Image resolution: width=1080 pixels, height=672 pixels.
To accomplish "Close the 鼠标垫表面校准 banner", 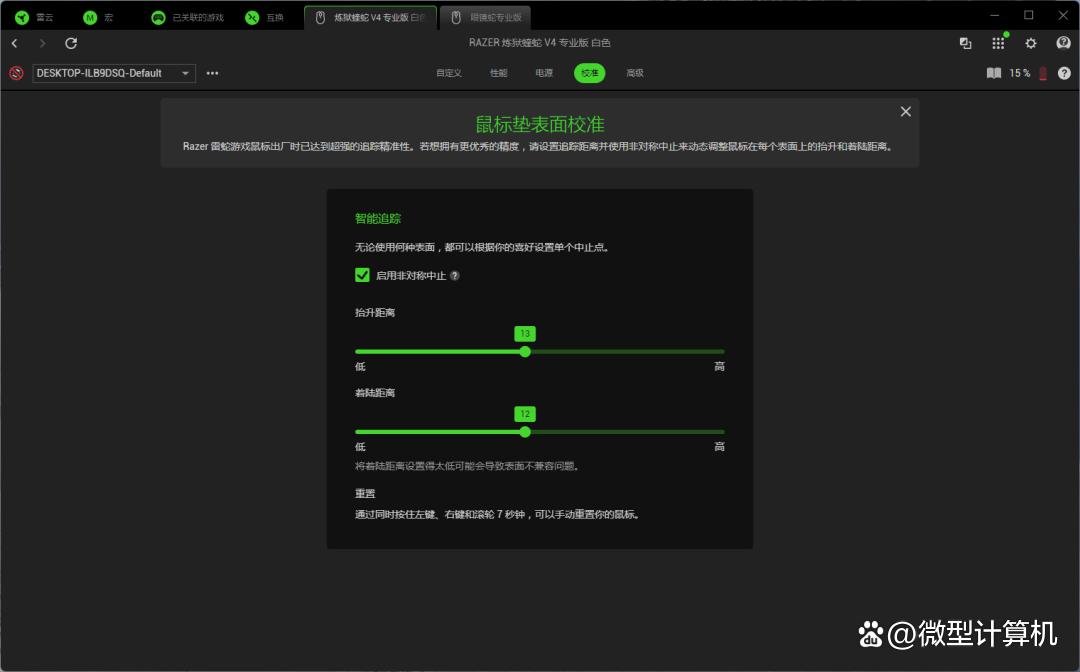I will point(906,112).
